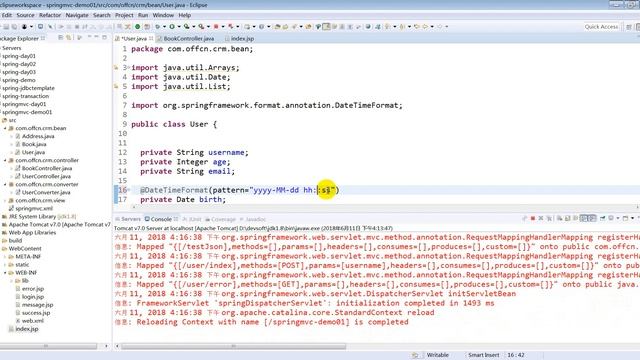The width and height of the screenshot is (640, 360).
Task: Open the Edit menu
Action: point(7,15)
